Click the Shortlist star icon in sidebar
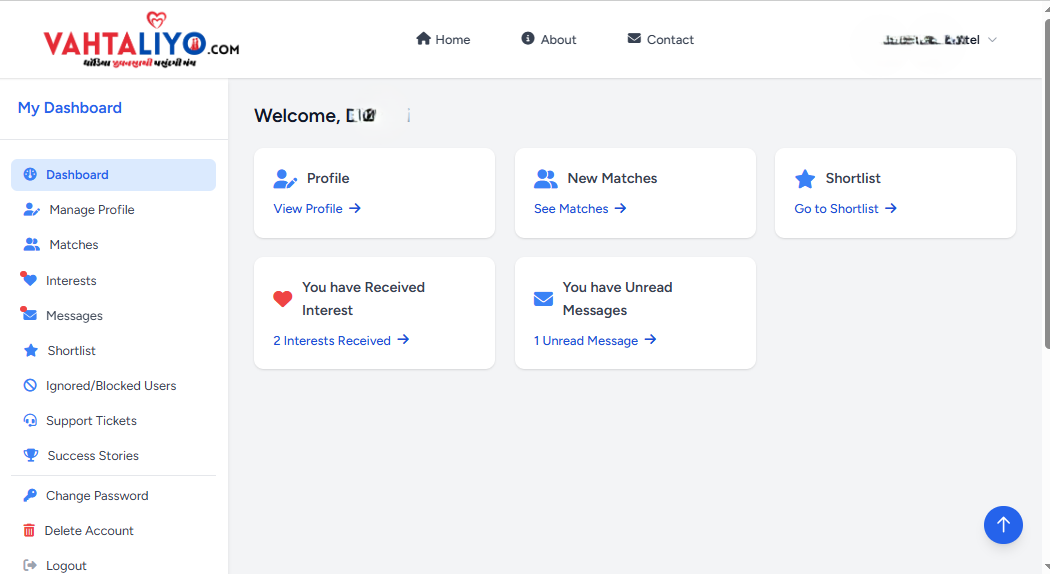Viewport: 1050px width, 574px height. 31,350
